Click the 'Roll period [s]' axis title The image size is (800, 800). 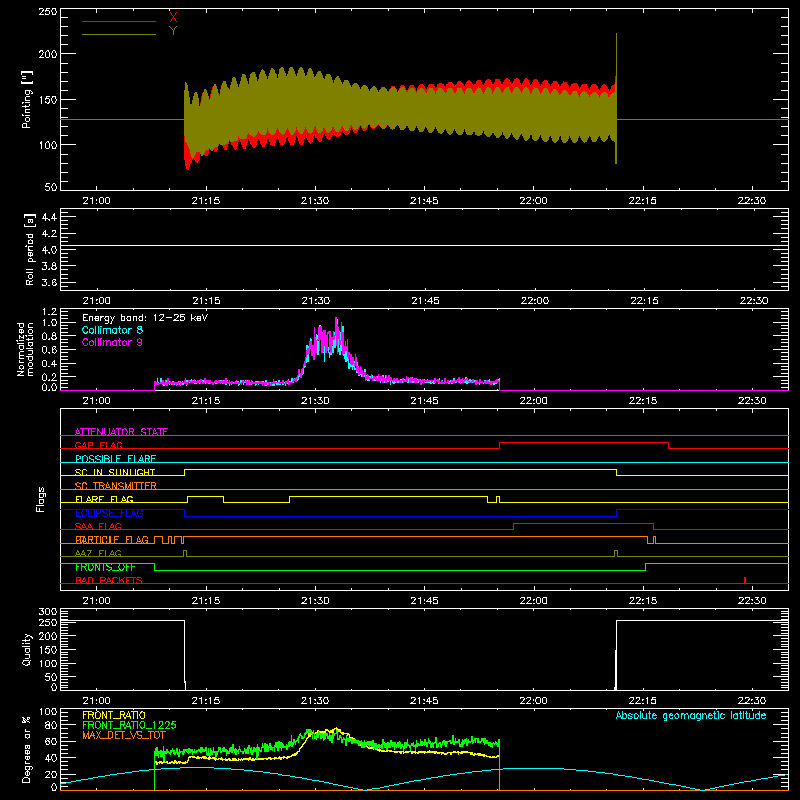coord(29,249)
